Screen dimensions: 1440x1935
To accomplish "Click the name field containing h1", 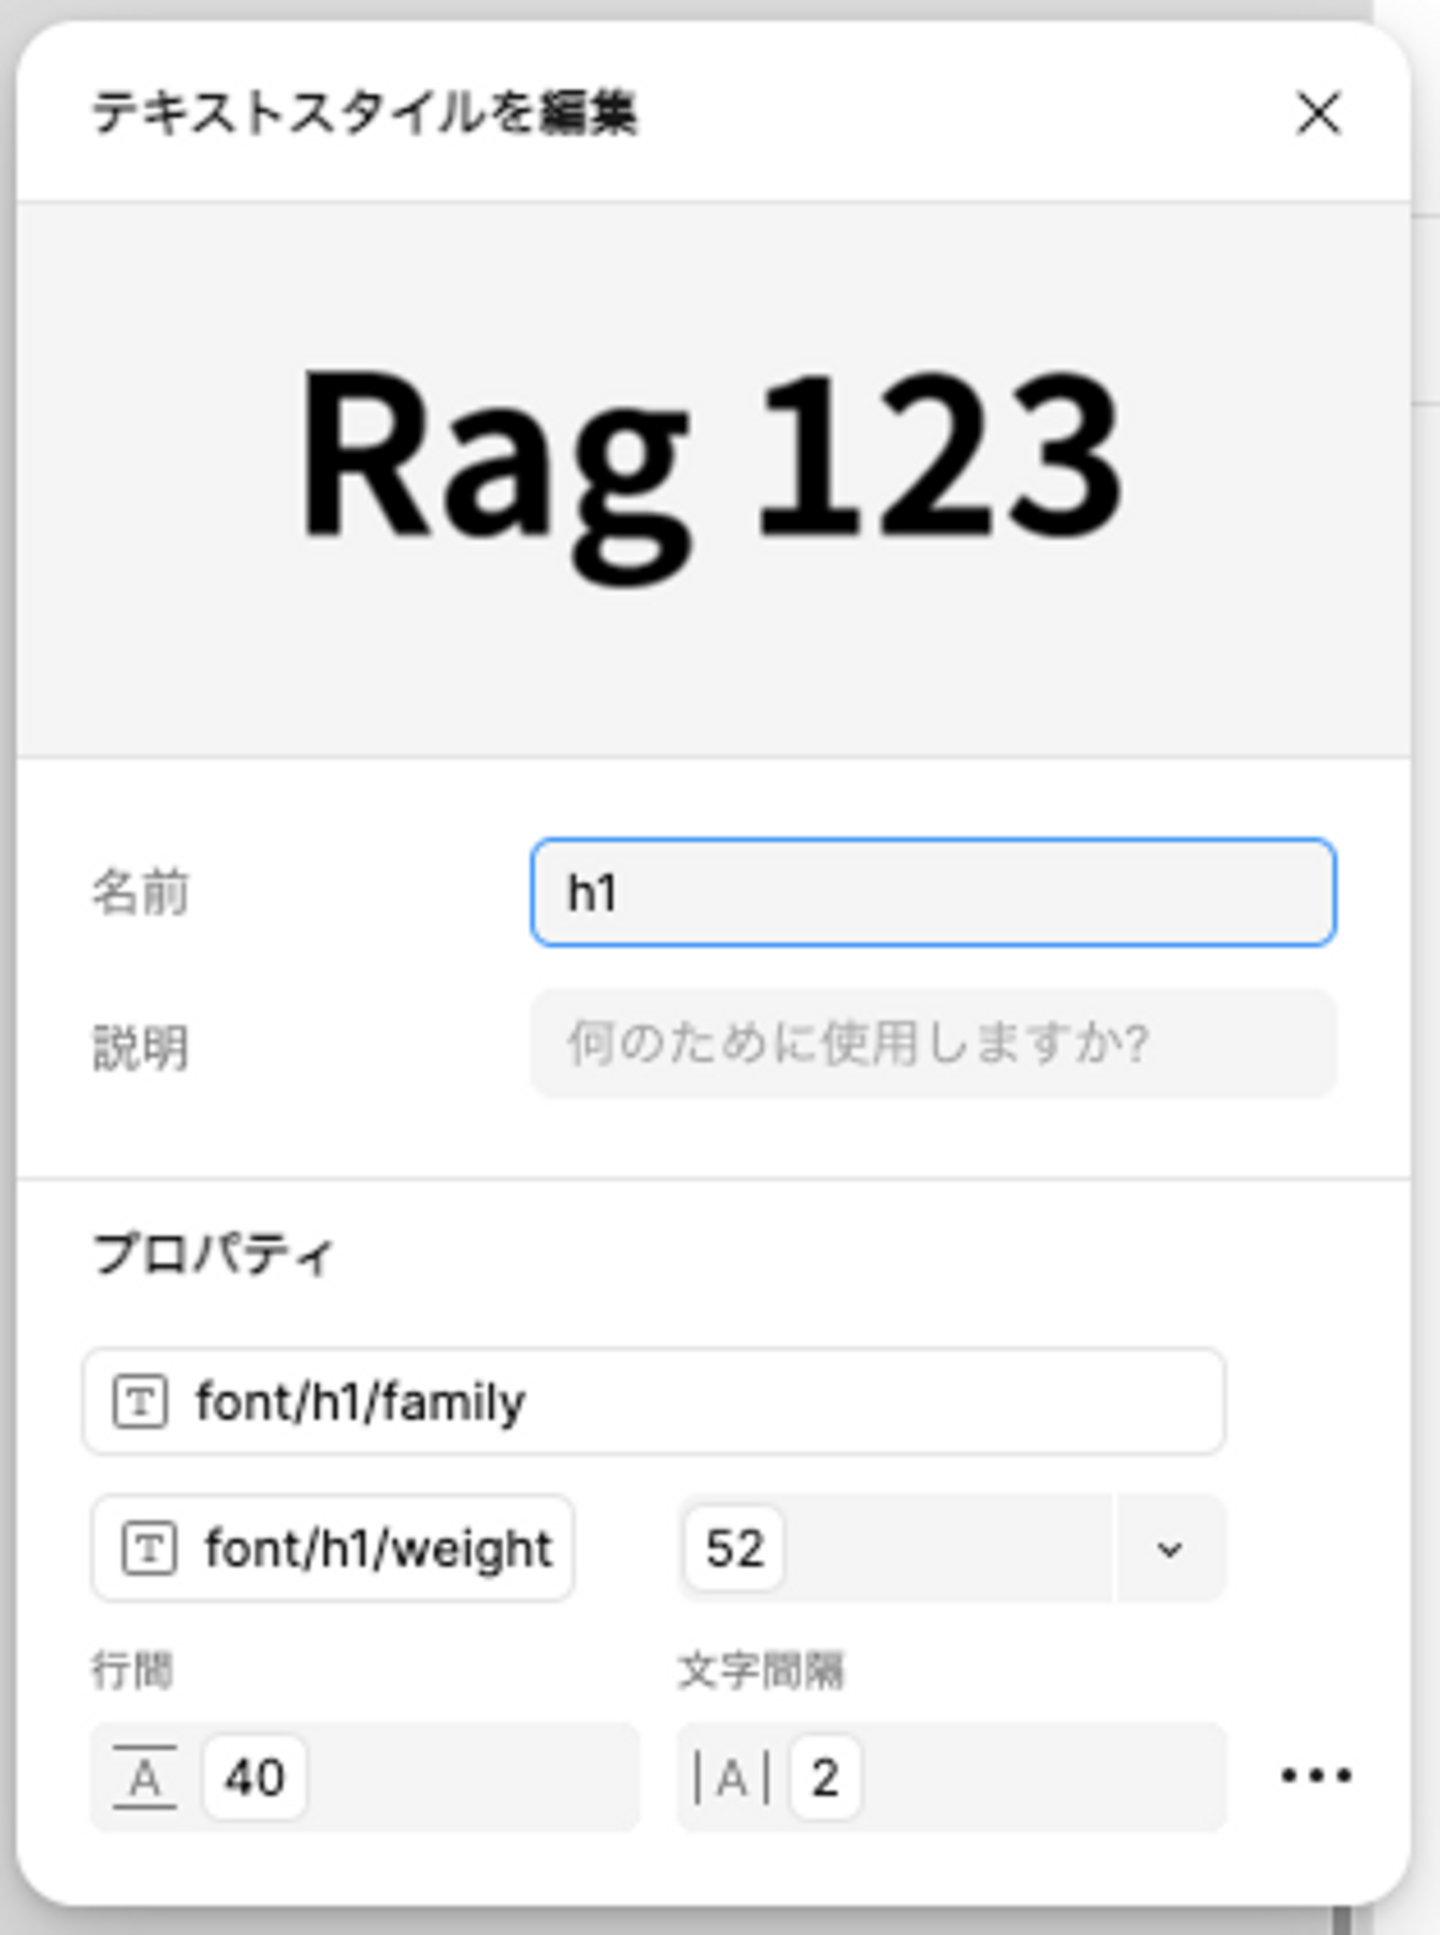I will tap(932, 892).
